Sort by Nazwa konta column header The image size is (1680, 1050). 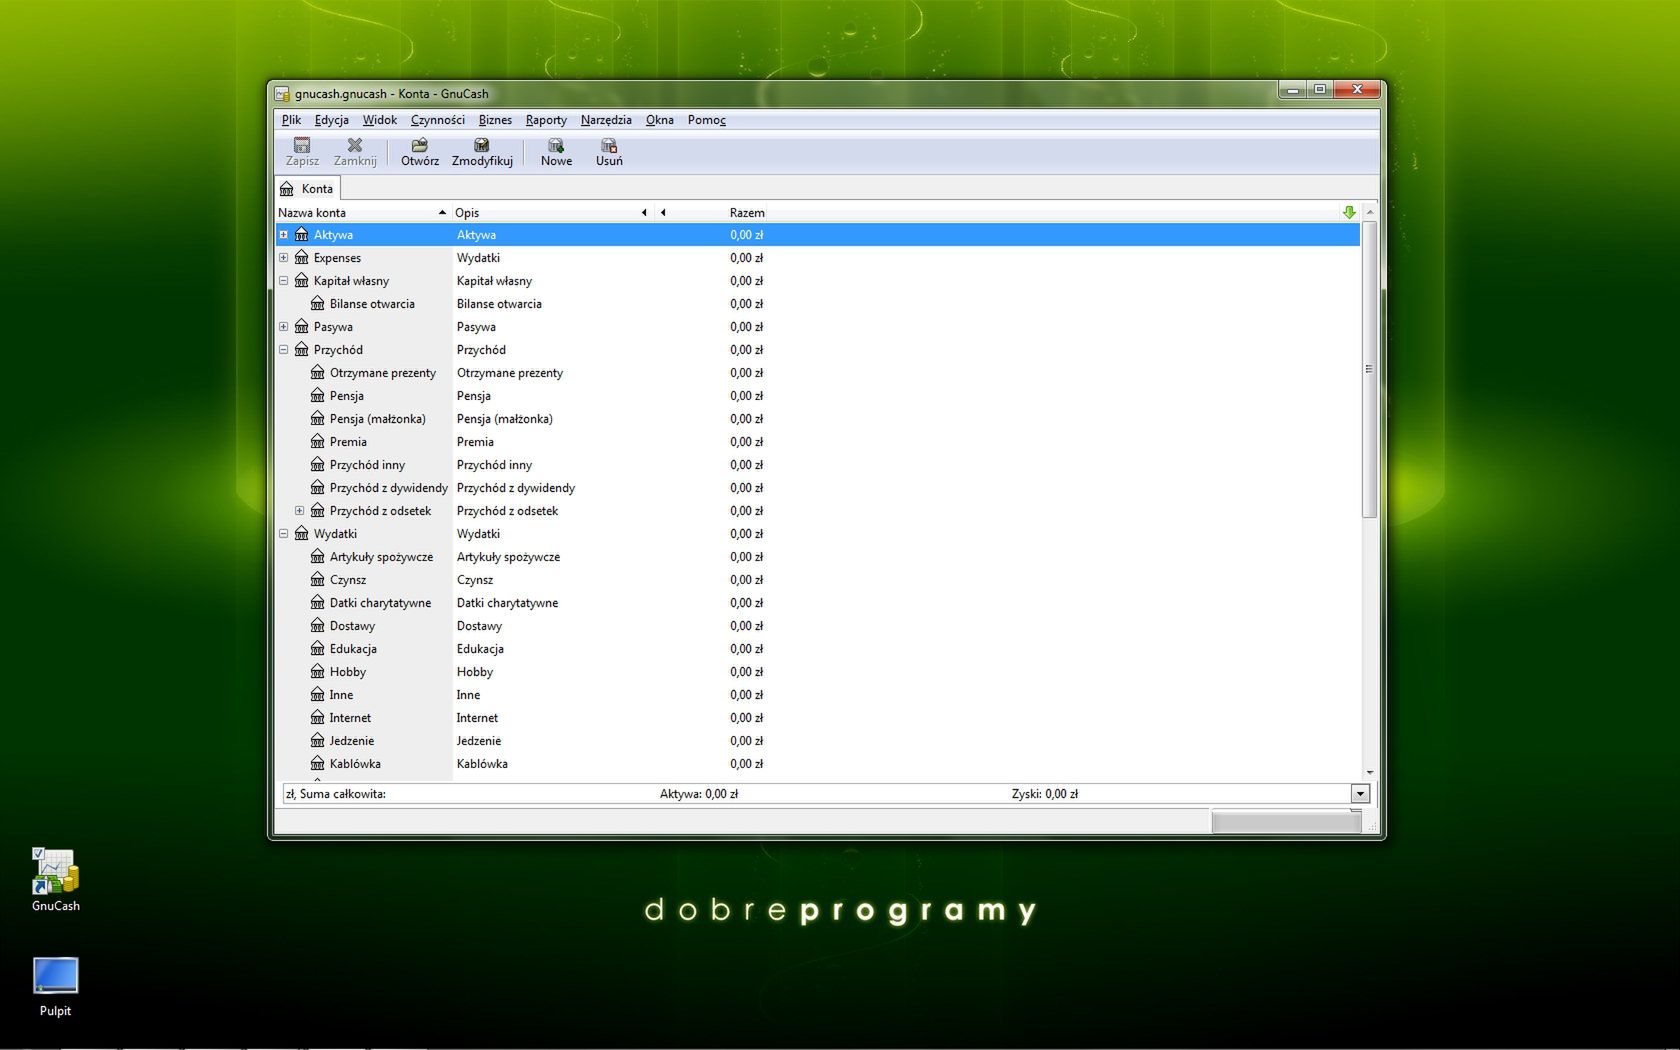tap(363, 213)
